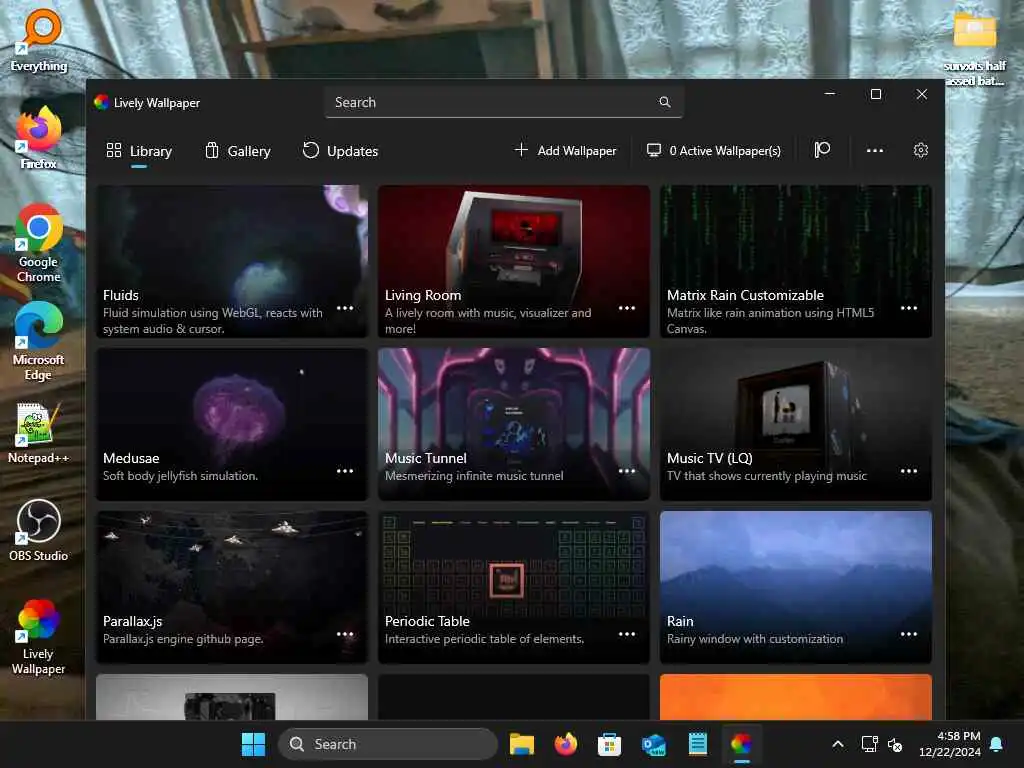Open the Library tab

point(139,151)
